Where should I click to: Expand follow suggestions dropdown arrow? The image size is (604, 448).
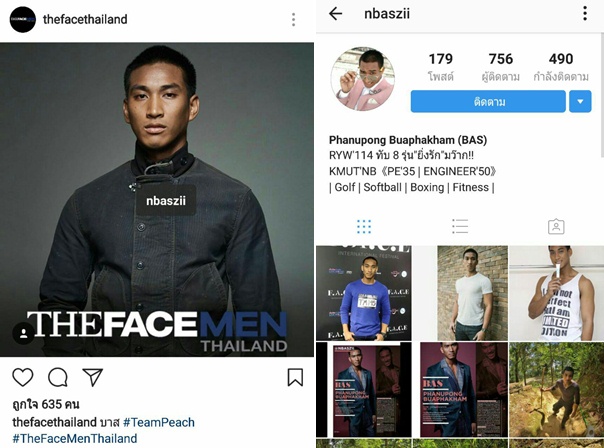[x=580, y=102]
